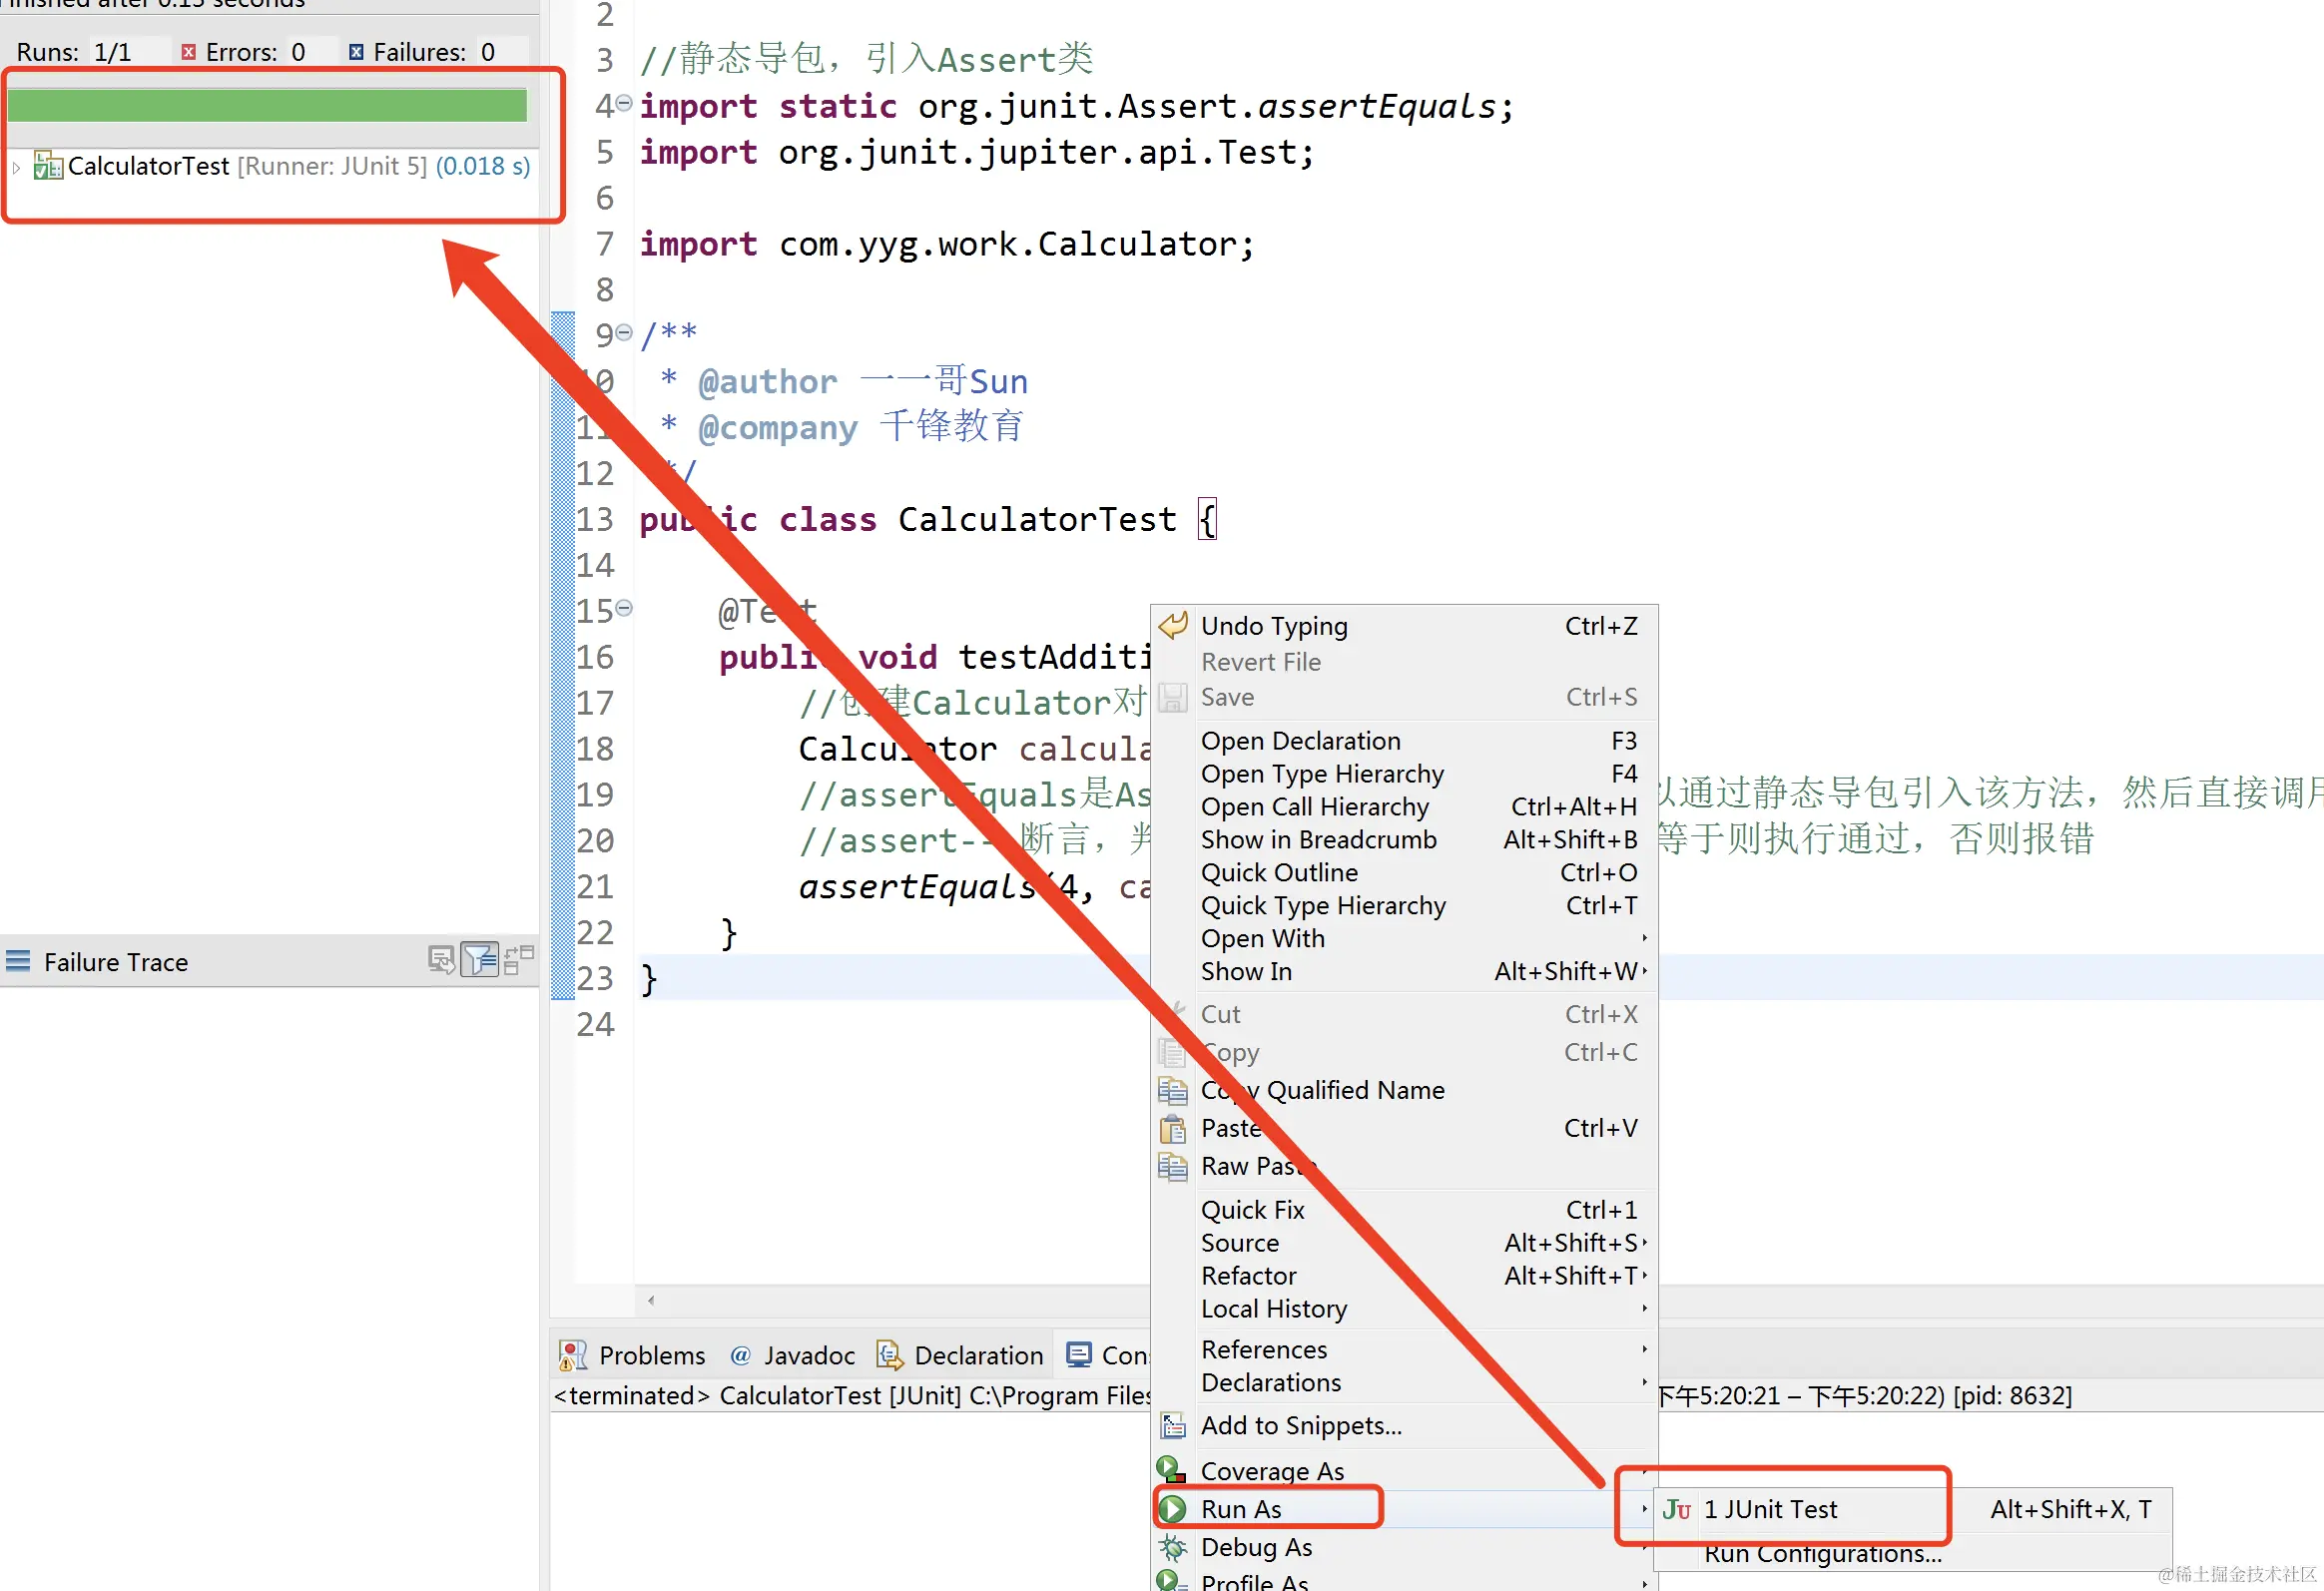Click the editor horizontal scroll left arrow
Viewport: 2324px width, 1591px height.
[x=651, y=1300]
